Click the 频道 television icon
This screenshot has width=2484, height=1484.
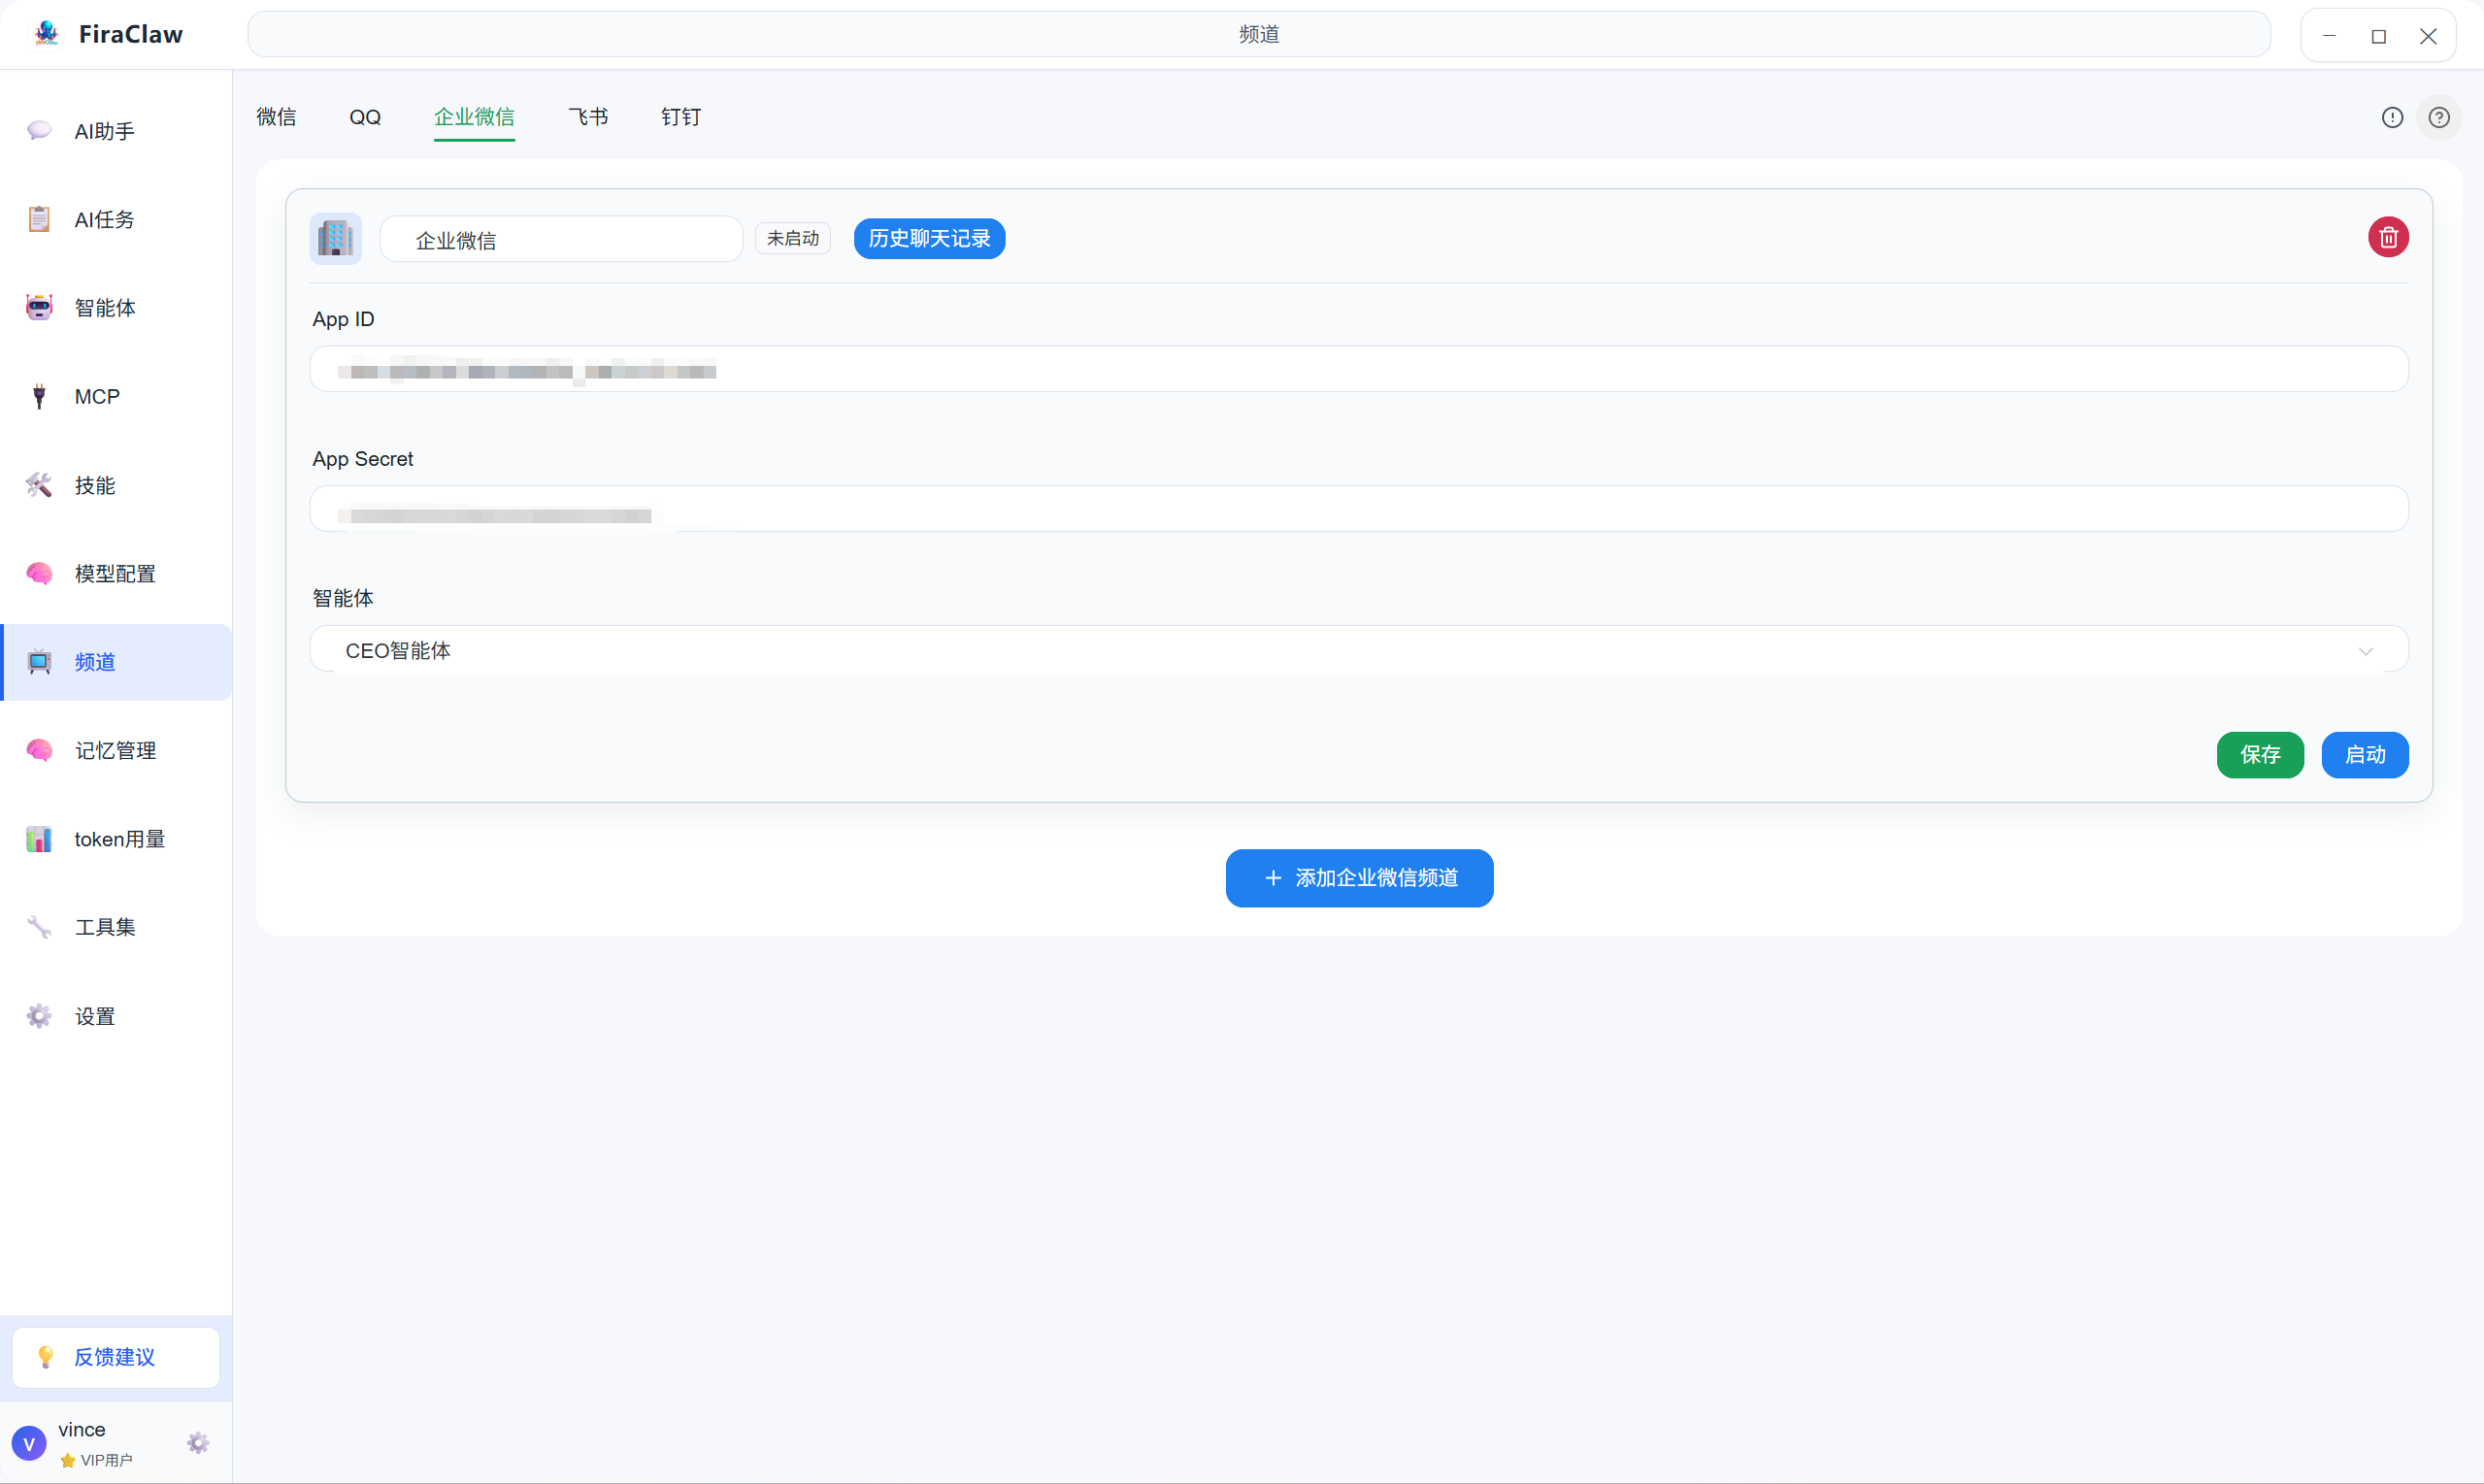pyautogui.click(x=39, y=662)
